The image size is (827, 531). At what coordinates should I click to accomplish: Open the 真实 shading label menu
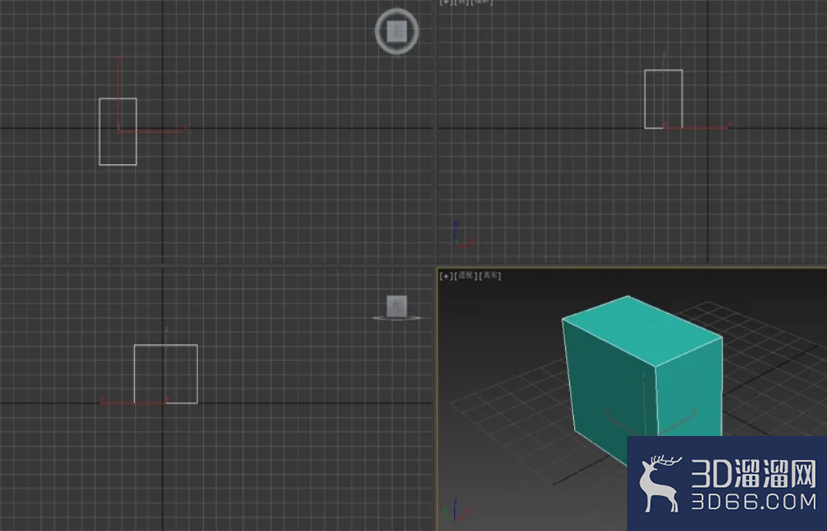pos(491,275)
